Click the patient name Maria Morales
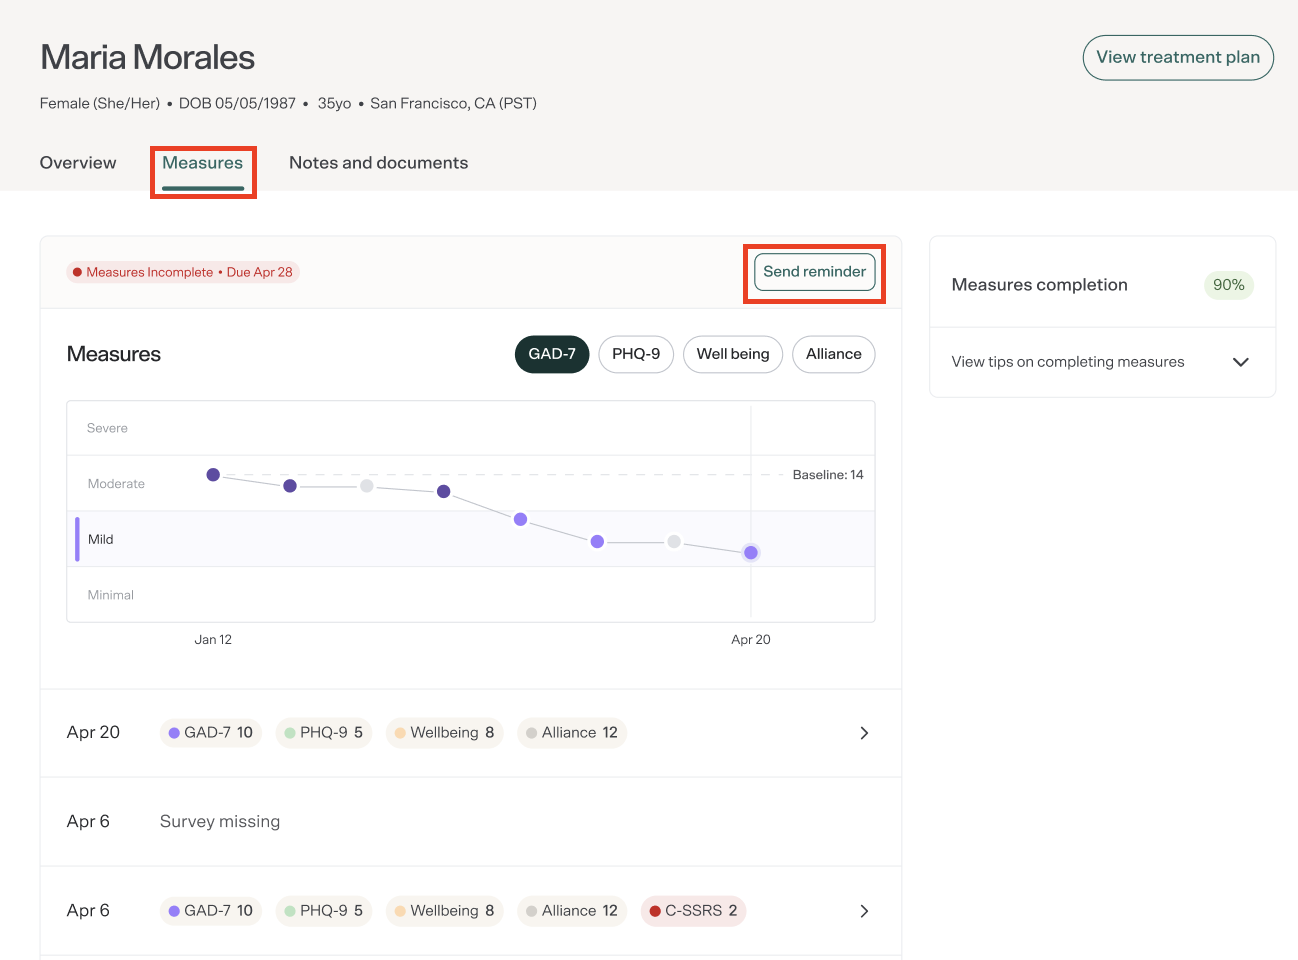This screenshot has height=960, width=1298. click(148, 58)
